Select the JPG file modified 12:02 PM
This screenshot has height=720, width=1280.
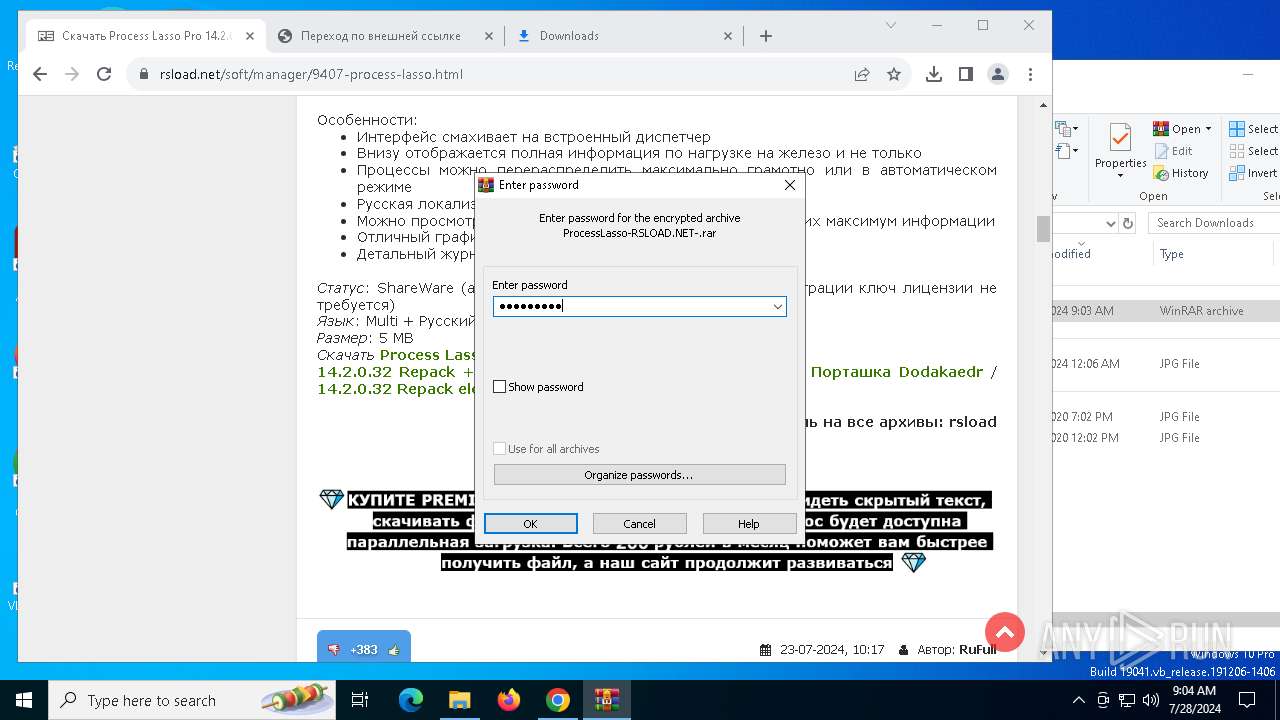tap(1166, 438)
